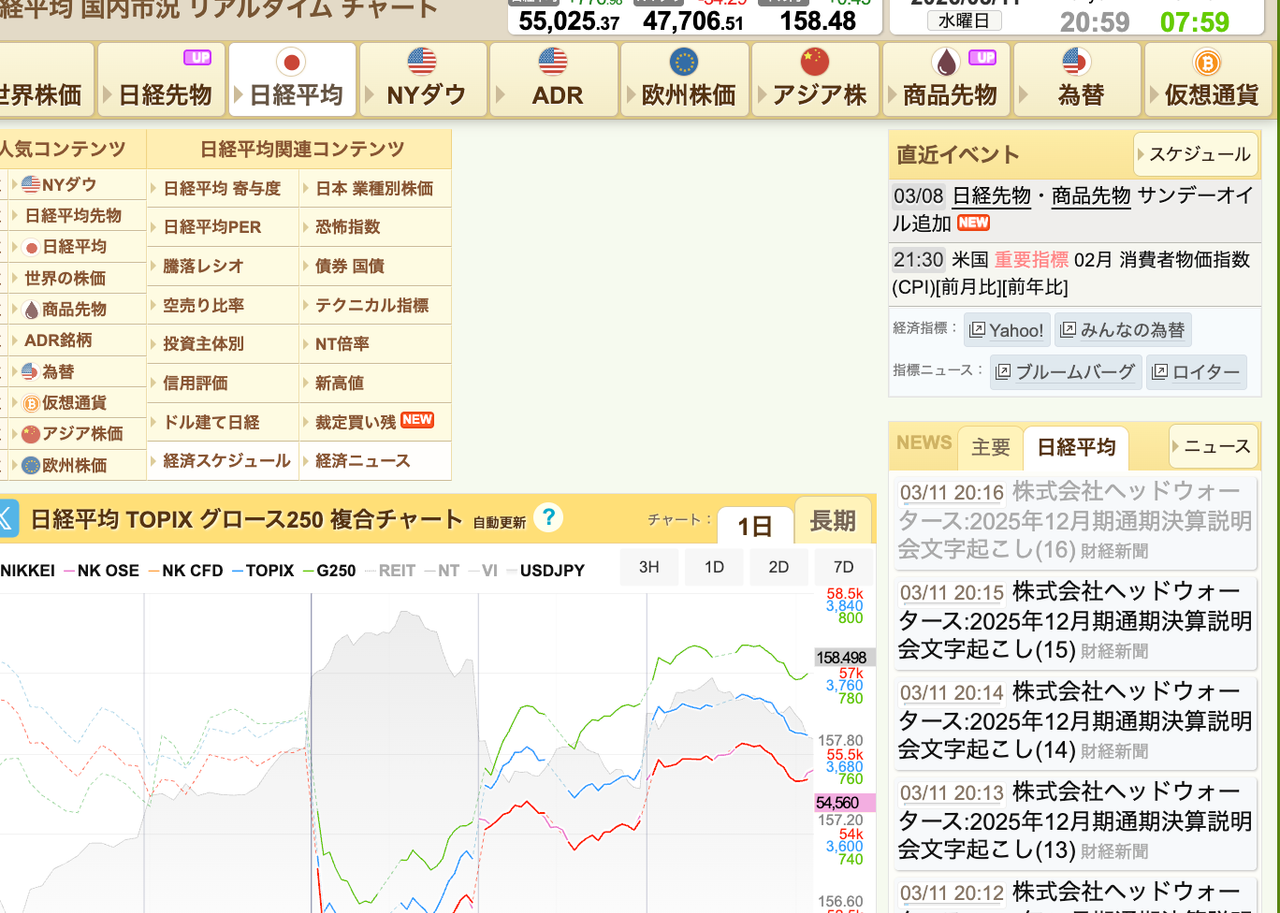The height and width of the screenshot is (913, 1280).
Task: Select the 7D chart range
Action: pyautogui.click(x=843, y=566)
